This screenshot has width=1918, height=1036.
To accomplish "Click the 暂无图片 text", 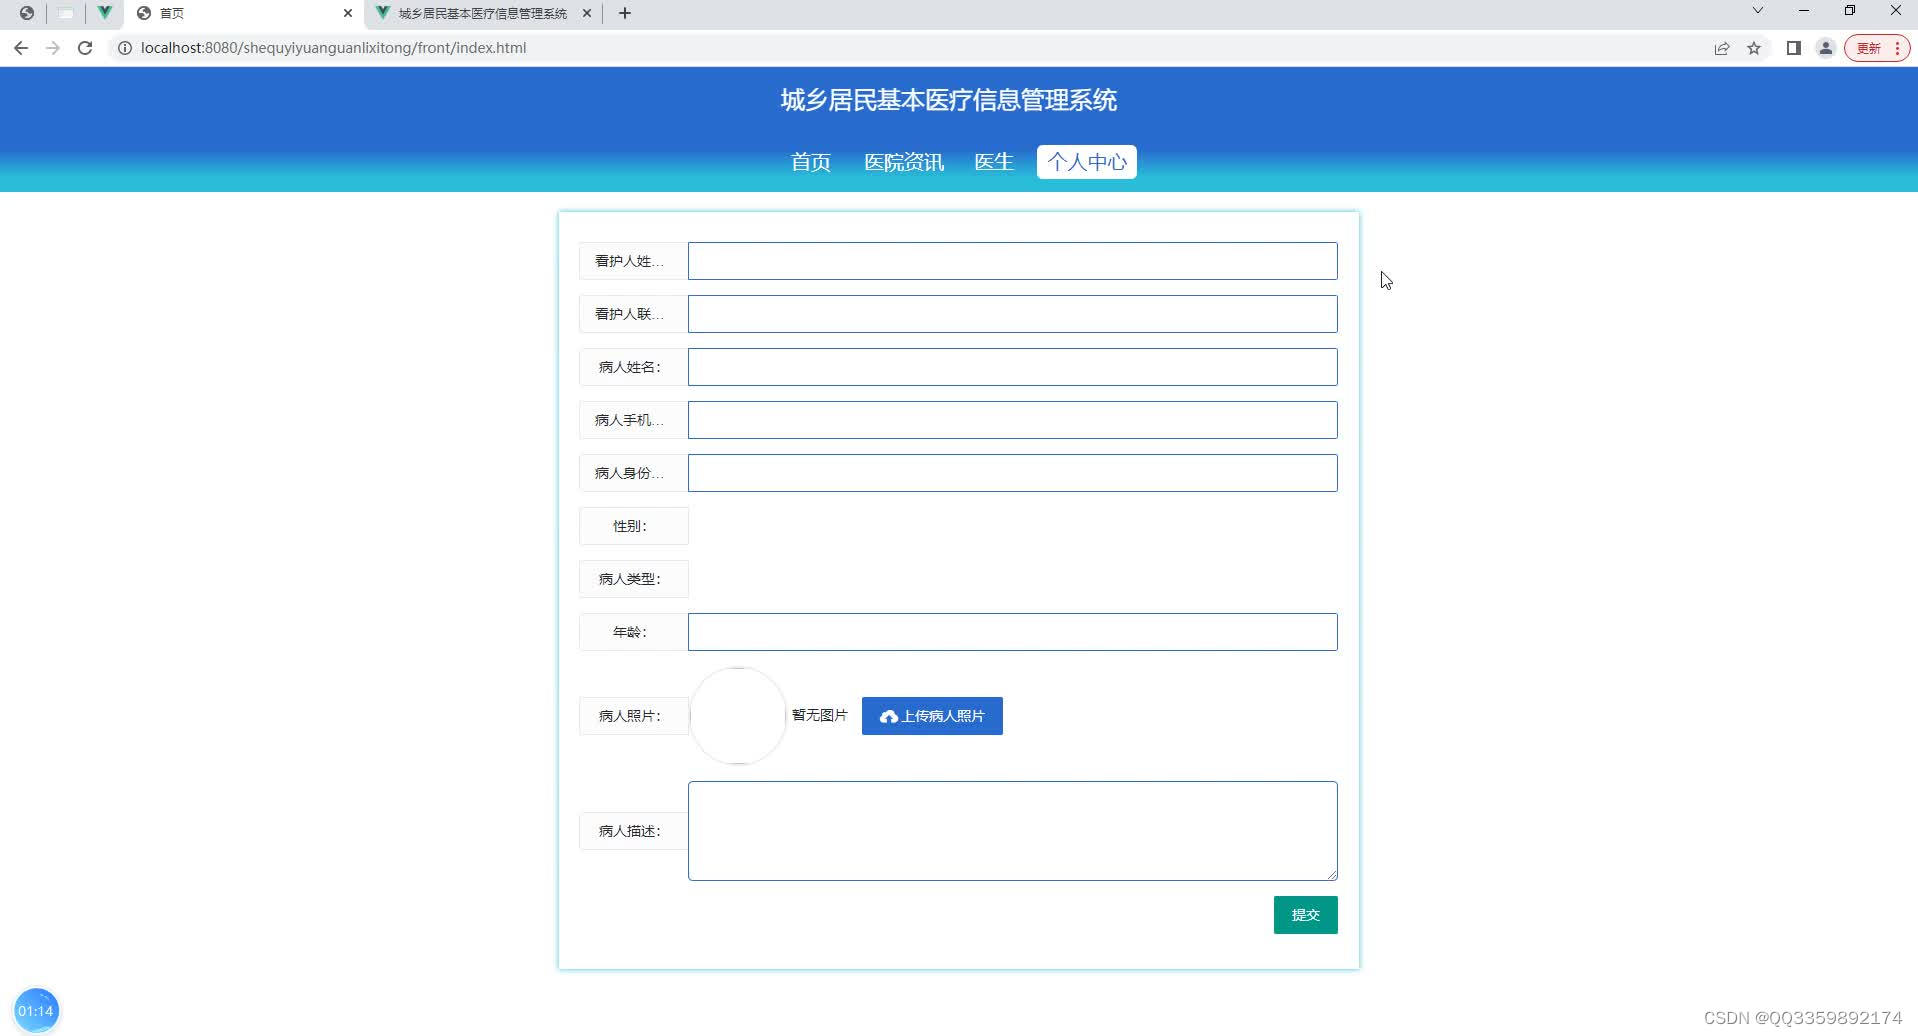I will click(x=819, y=715).
